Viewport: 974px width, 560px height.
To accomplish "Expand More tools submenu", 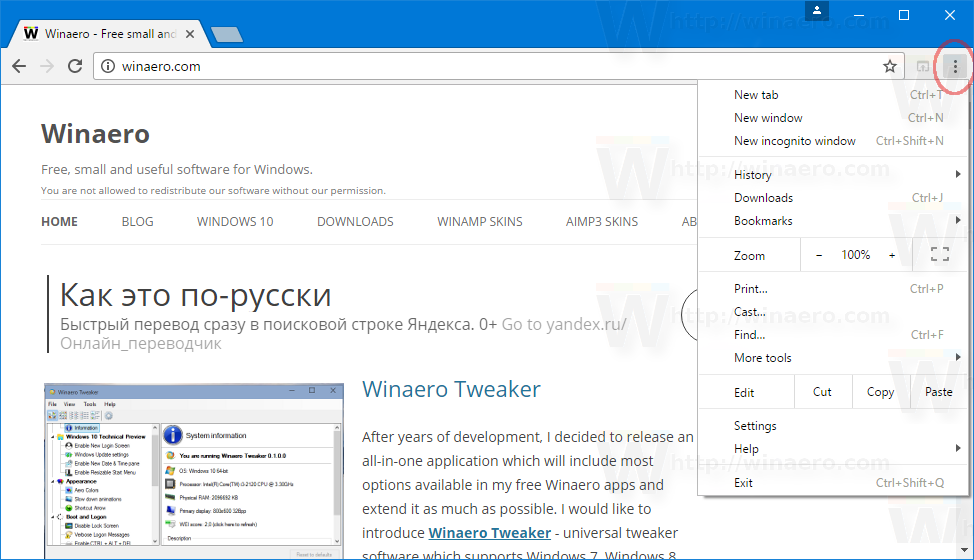I will 833,358.
